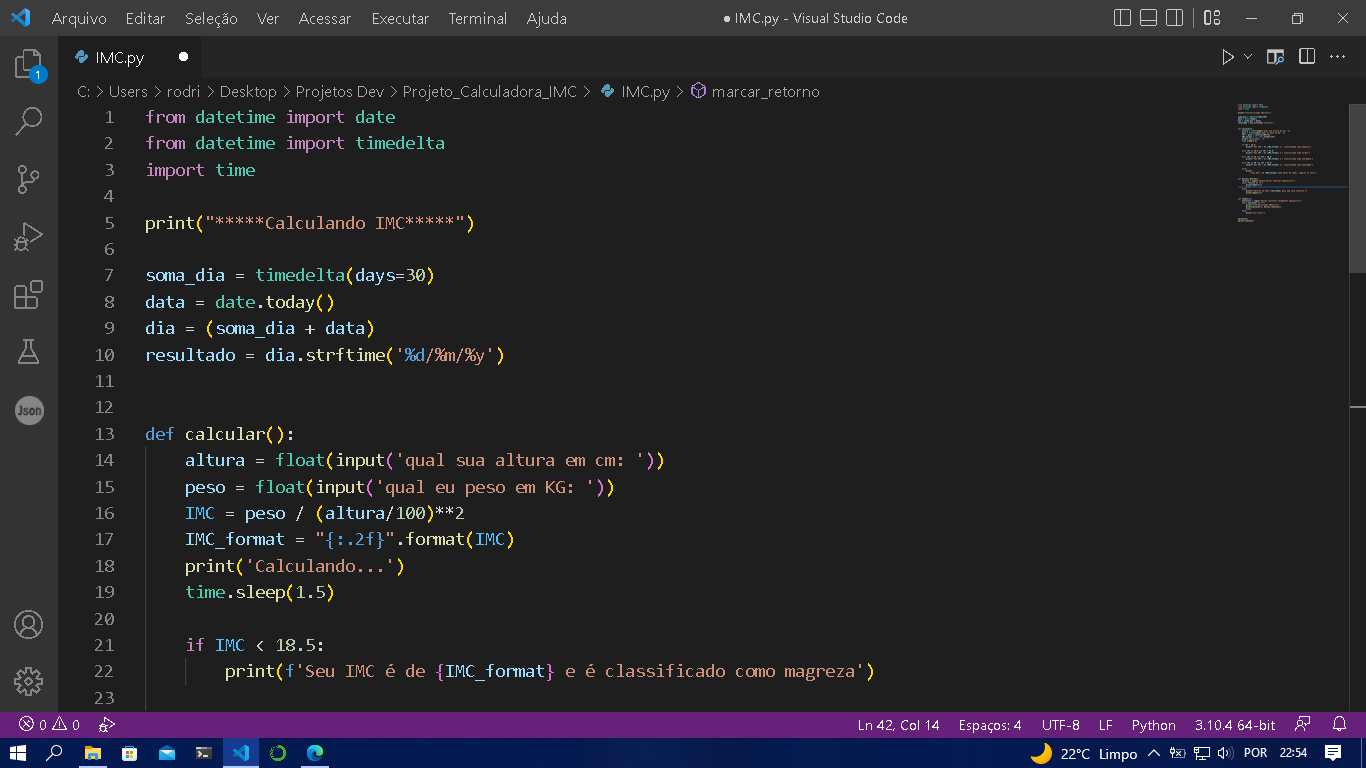The height and width of the screenshot is (768, 1366).
Task: Open the Terminal menu
Action: (477, 18)
